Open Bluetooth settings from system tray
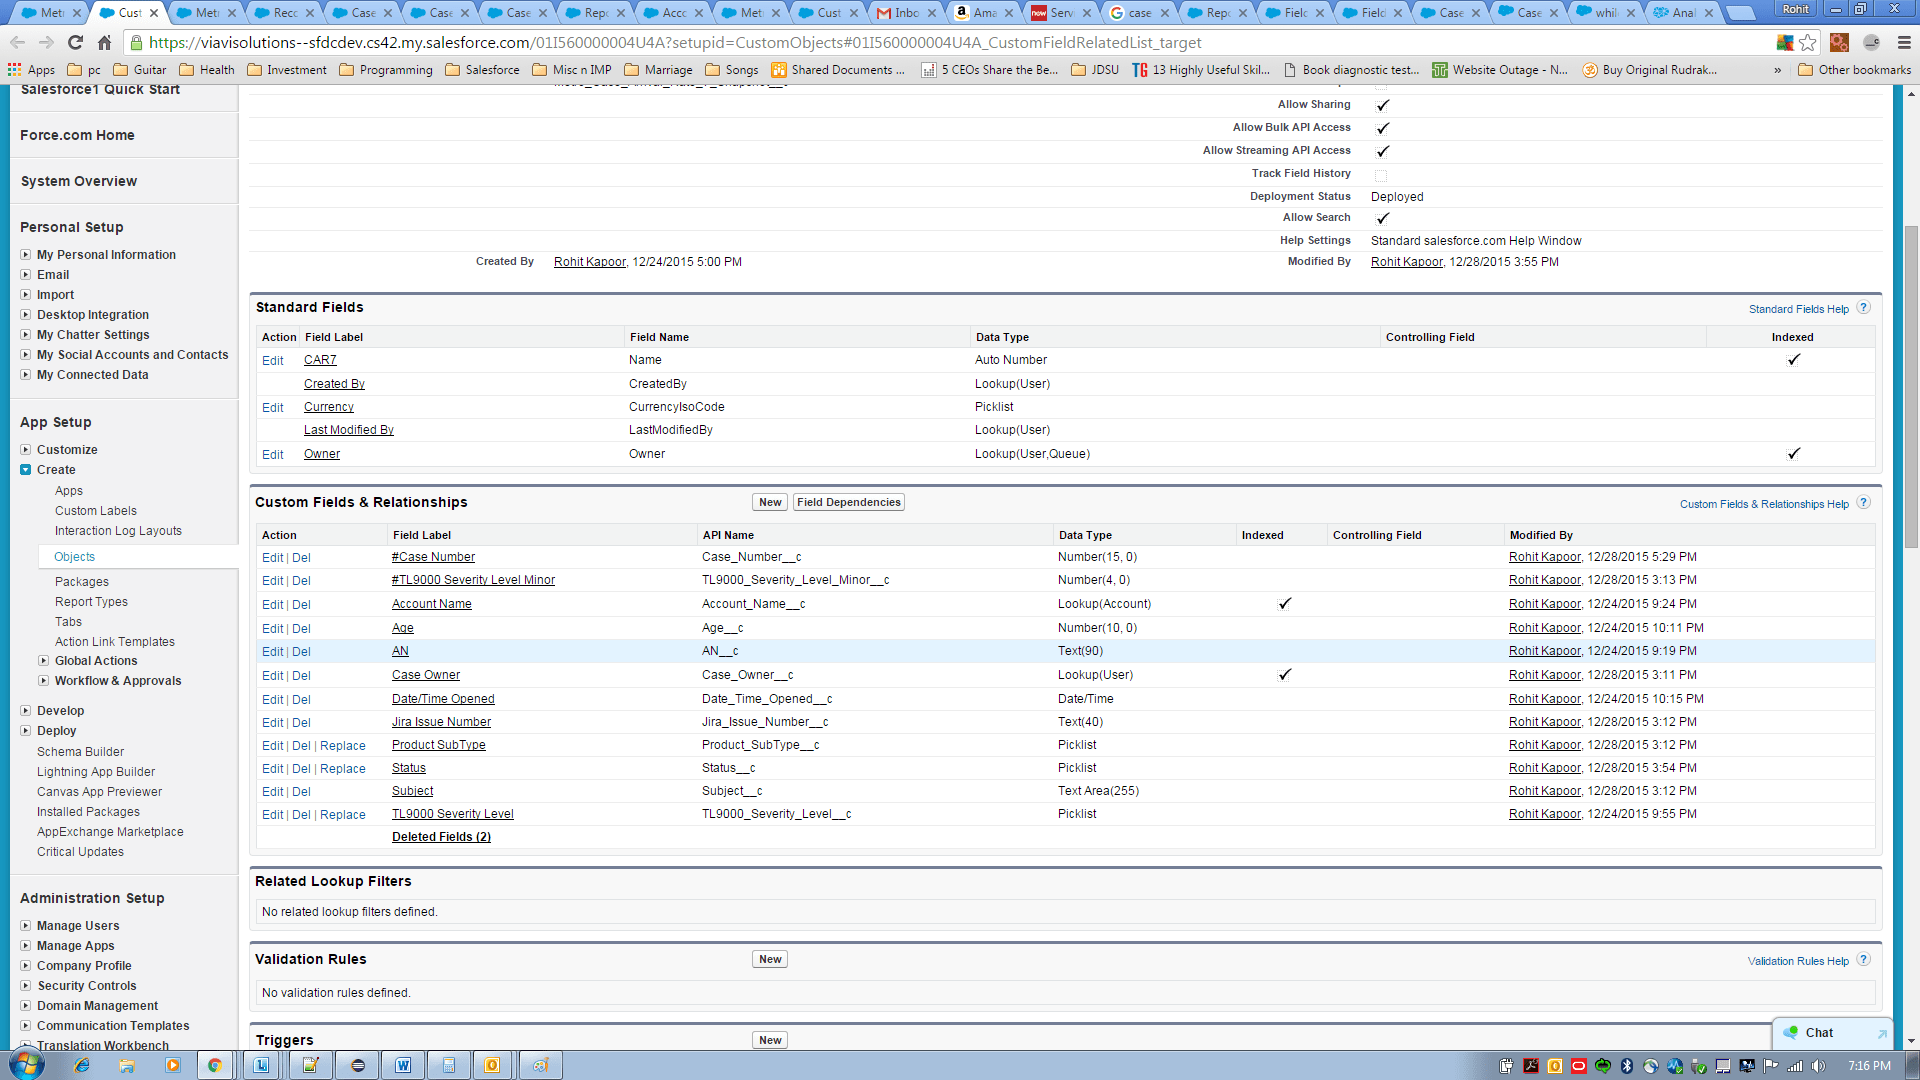Viewport: 1920px width, 1080px height. pos(1626,1065)
